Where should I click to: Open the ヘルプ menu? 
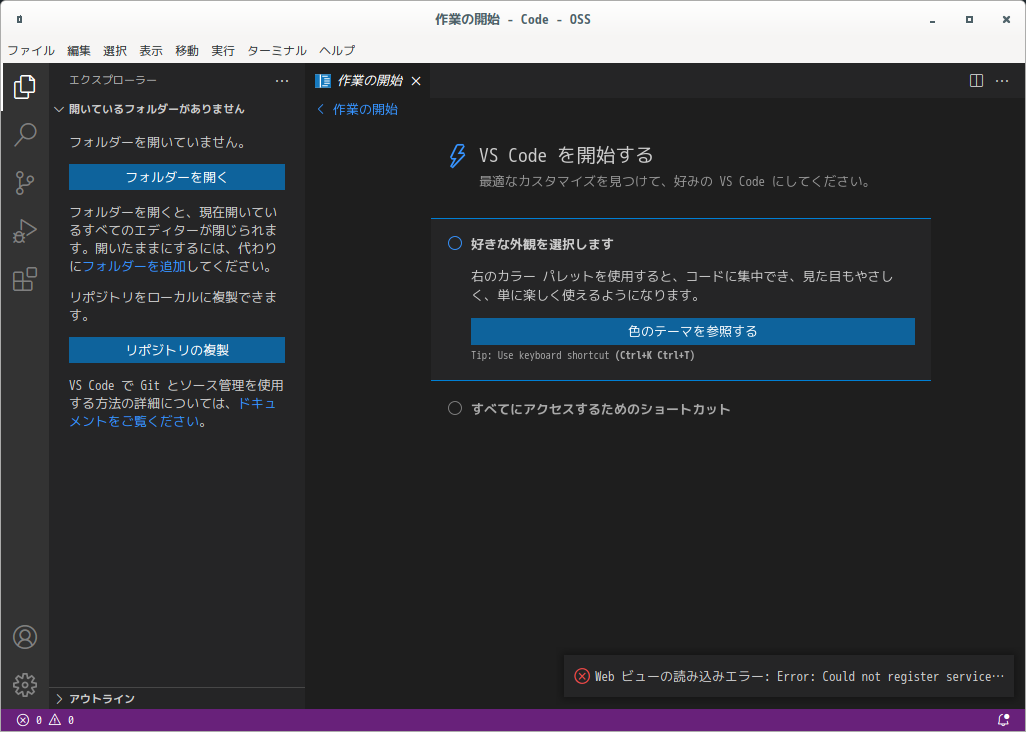click(x=337, y=50)
